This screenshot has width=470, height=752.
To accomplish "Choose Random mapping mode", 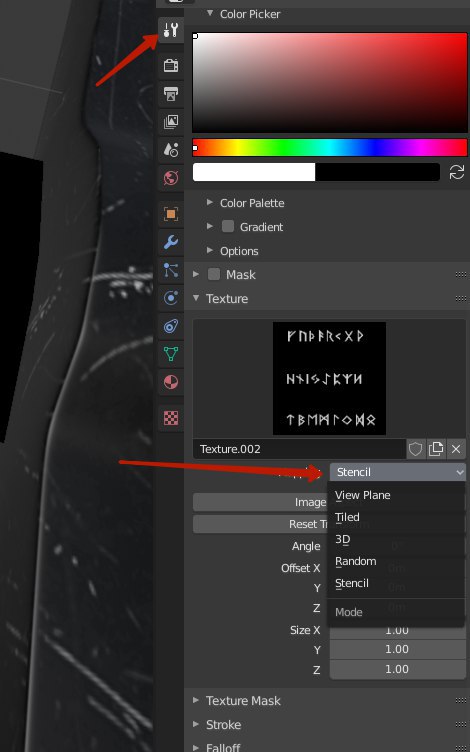I will point(396,562).
